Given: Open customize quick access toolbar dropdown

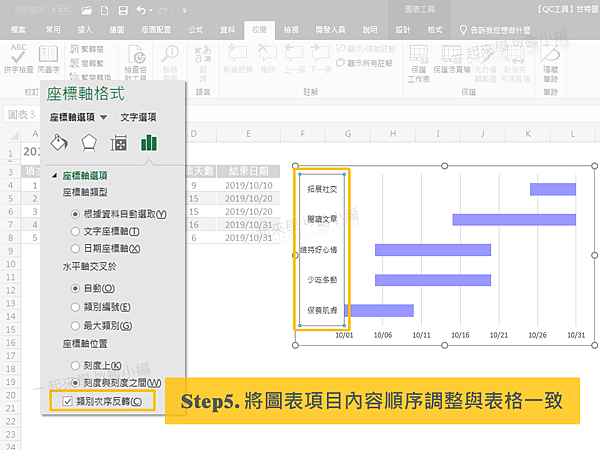Looking at the screenshot, I should pos(185,10).
